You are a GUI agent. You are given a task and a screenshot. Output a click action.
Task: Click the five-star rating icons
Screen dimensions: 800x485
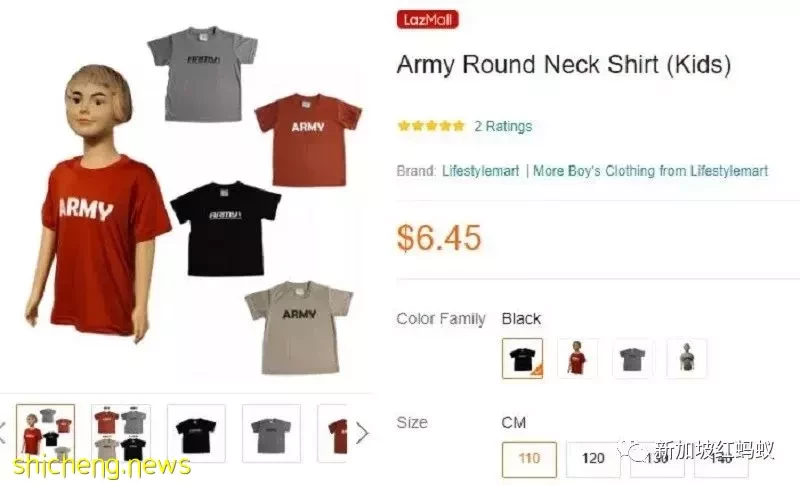[431, 126]
